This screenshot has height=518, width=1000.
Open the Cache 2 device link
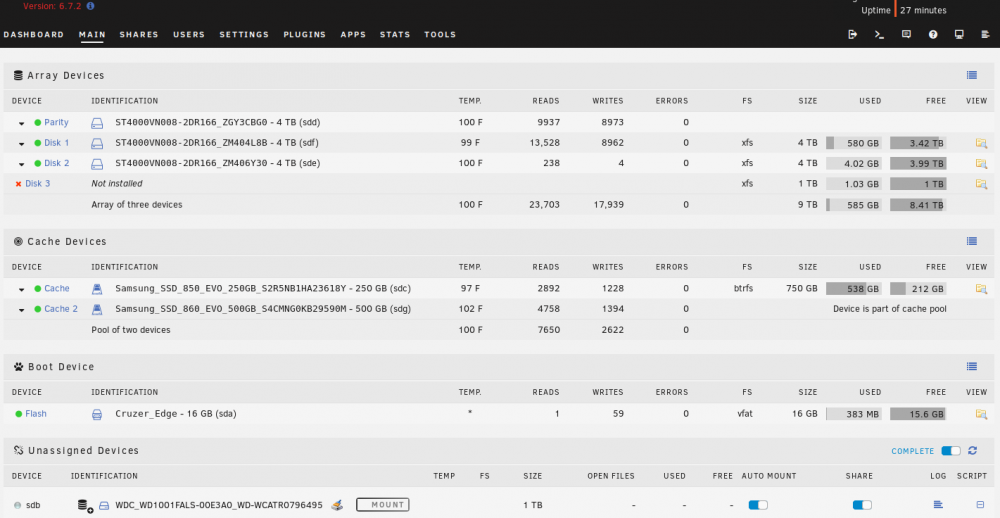coord(61,309)
